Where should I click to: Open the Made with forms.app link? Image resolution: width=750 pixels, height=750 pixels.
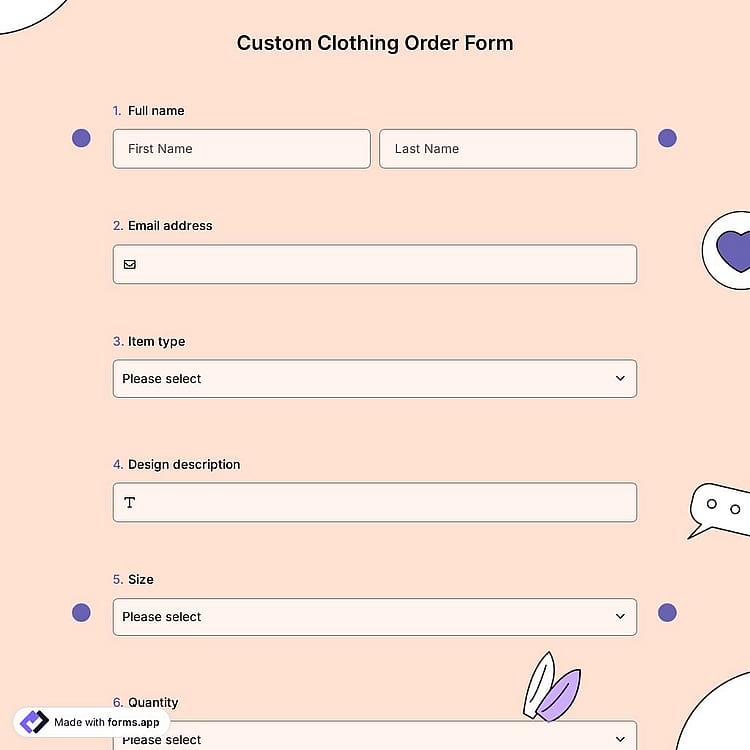[x=92, y=722]
